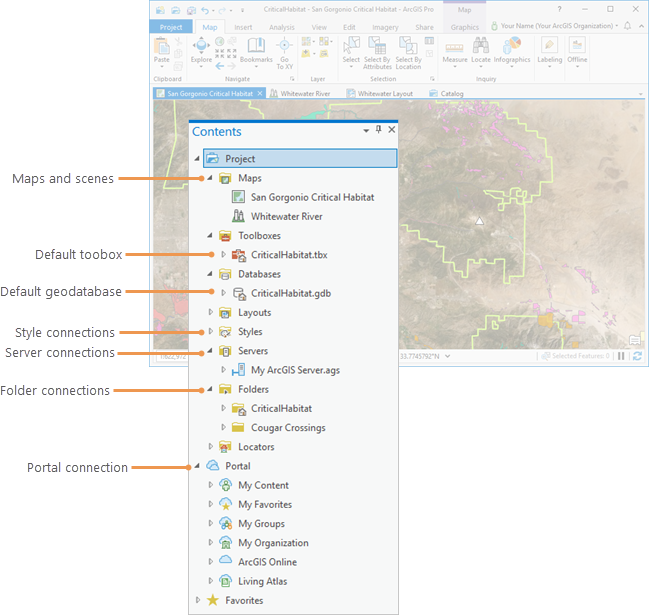The height and width of the screenshot is (615, 649).
Task: Expand the Locators node
Action: [x=210, y=446]
